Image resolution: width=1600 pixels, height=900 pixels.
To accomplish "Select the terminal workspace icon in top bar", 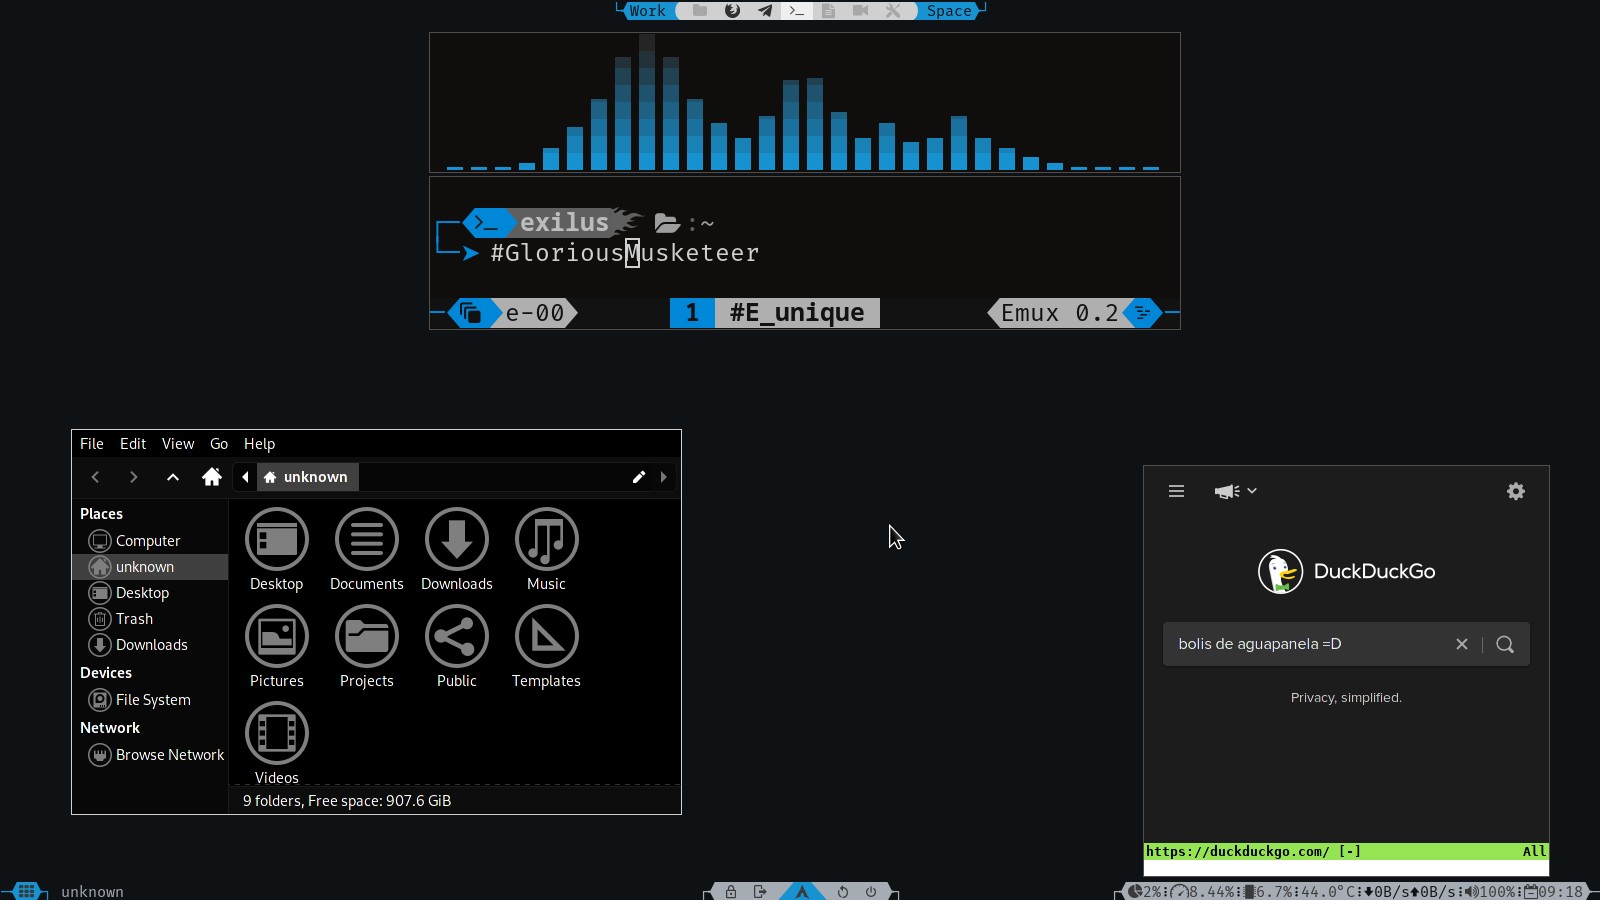I will 797,11.
